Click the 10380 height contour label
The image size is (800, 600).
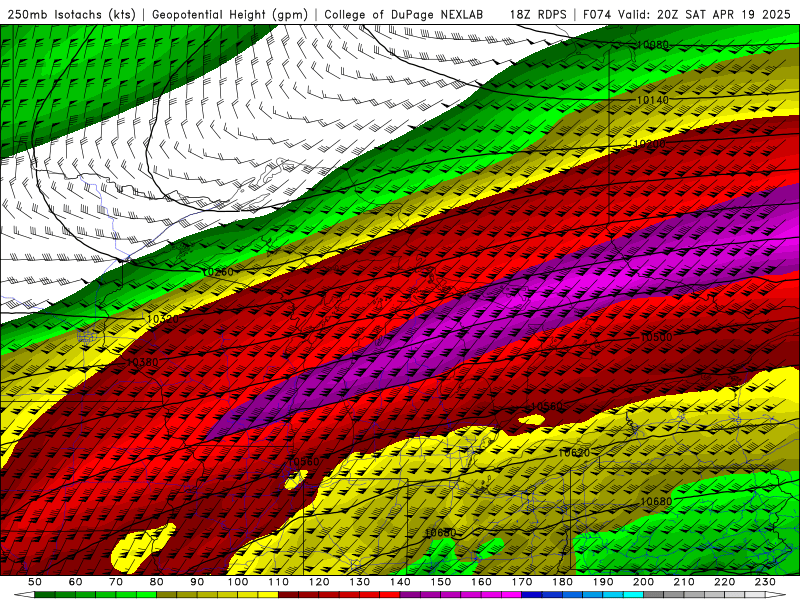pos(142,362)
